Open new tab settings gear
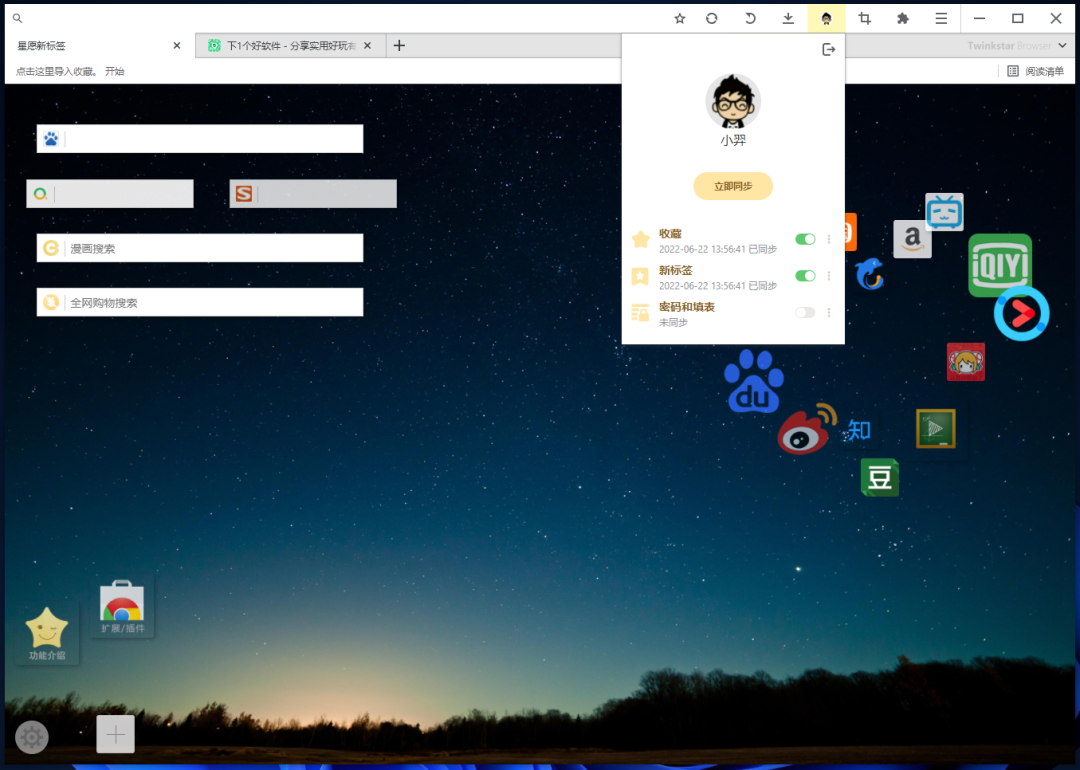The height and width of the screenshot is (770, 1080). [32, 737]
